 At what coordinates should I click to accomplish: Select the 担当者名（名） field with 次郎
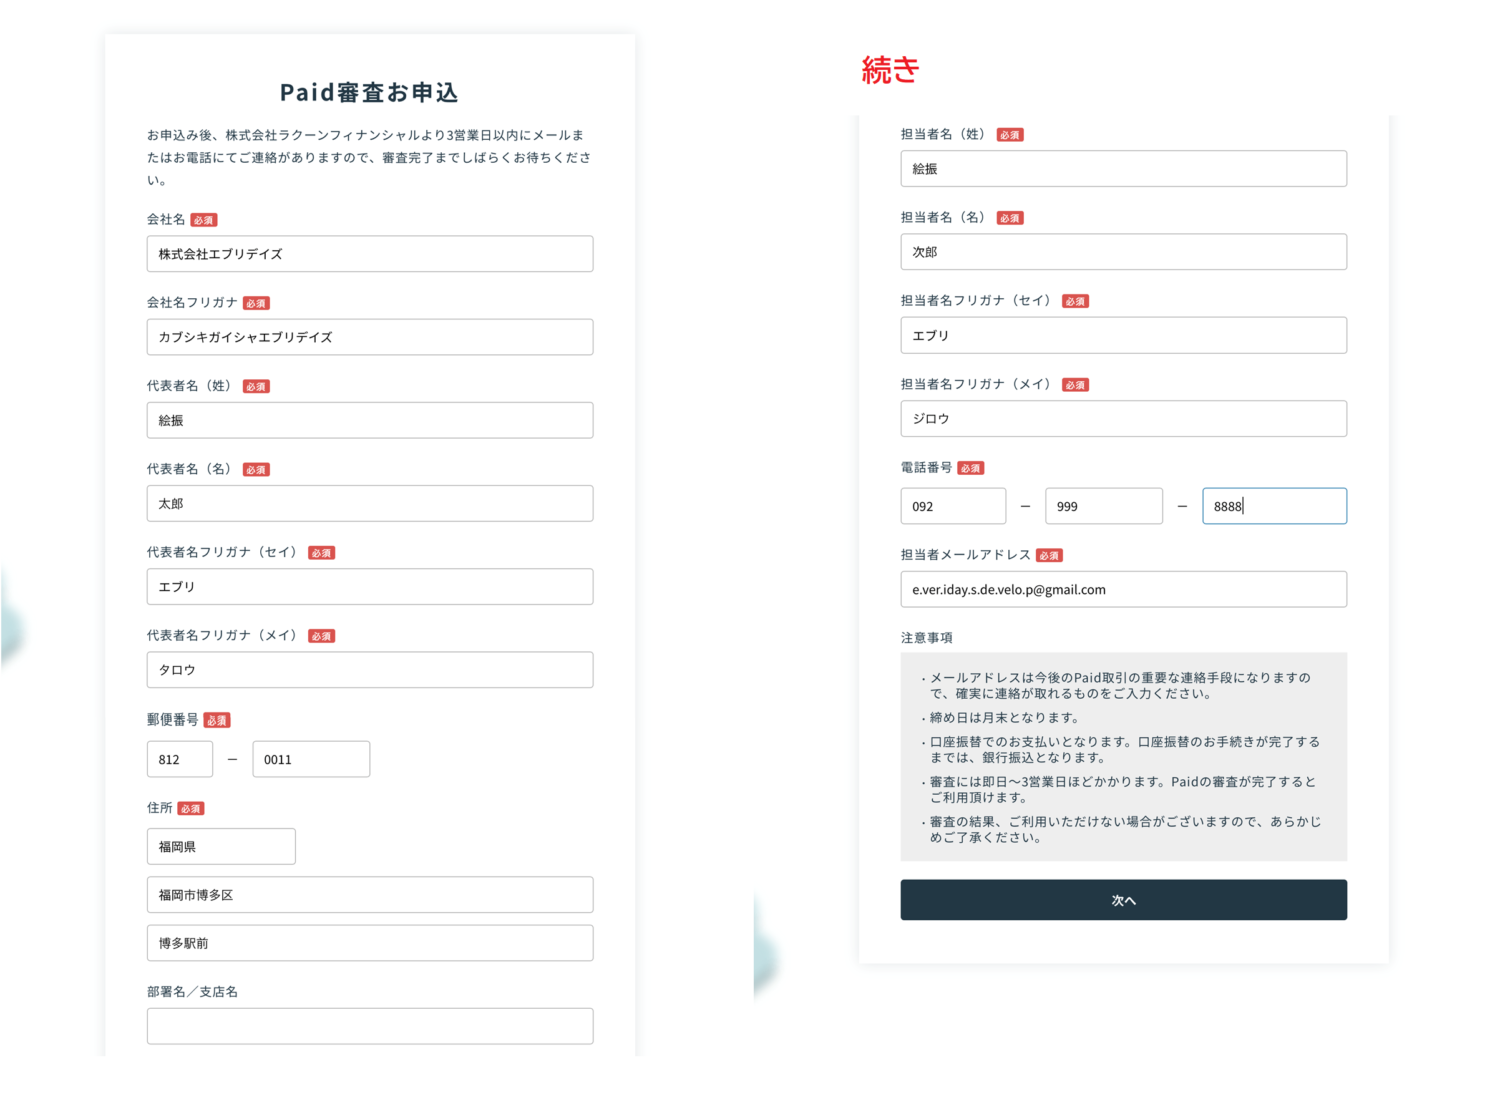pyautogui.click(x=1123, y=252)
